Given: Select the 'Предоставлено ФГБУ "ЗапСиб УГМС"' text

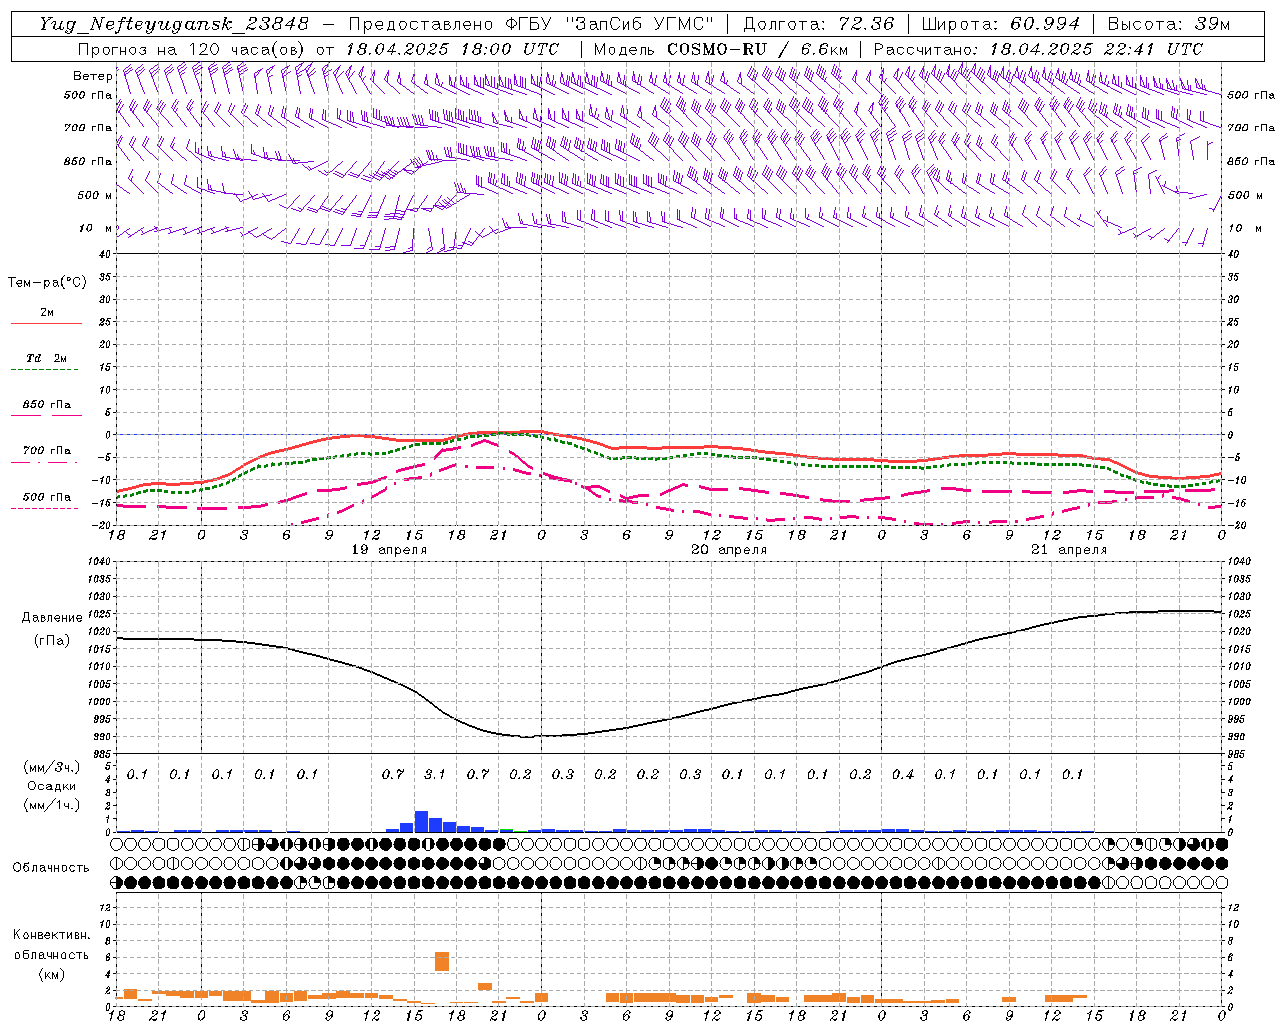Looking at the screenshot, I should coord(532,24).
